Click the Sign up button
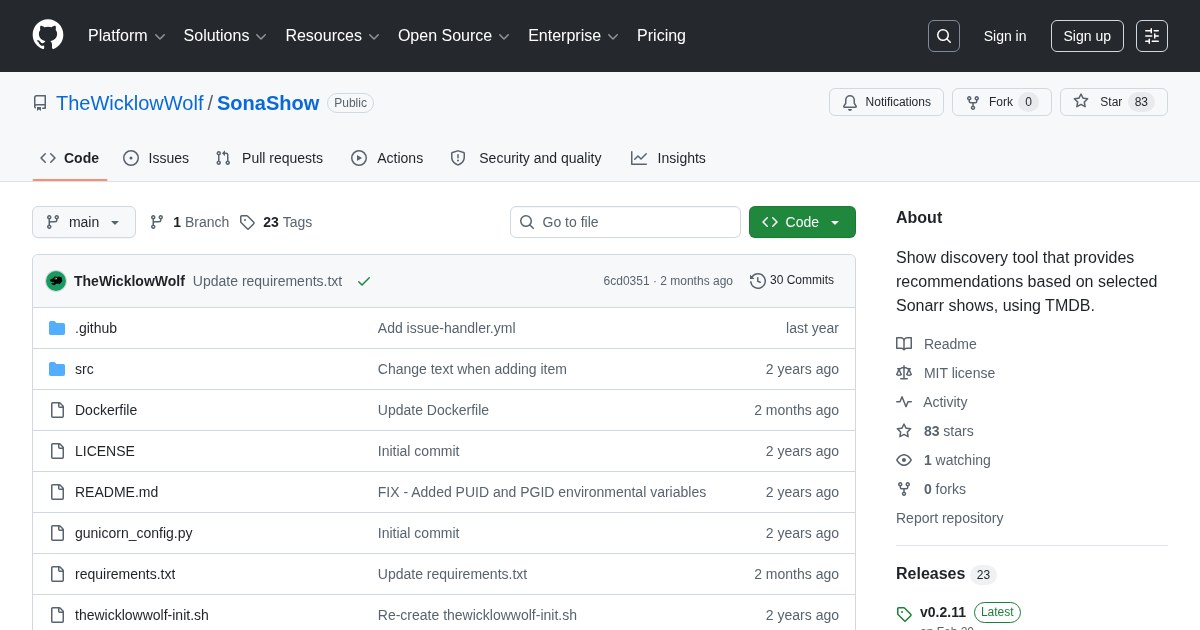Viewport: 1200px width, 630px height. pyautogui.click(x=1087, y=36)
